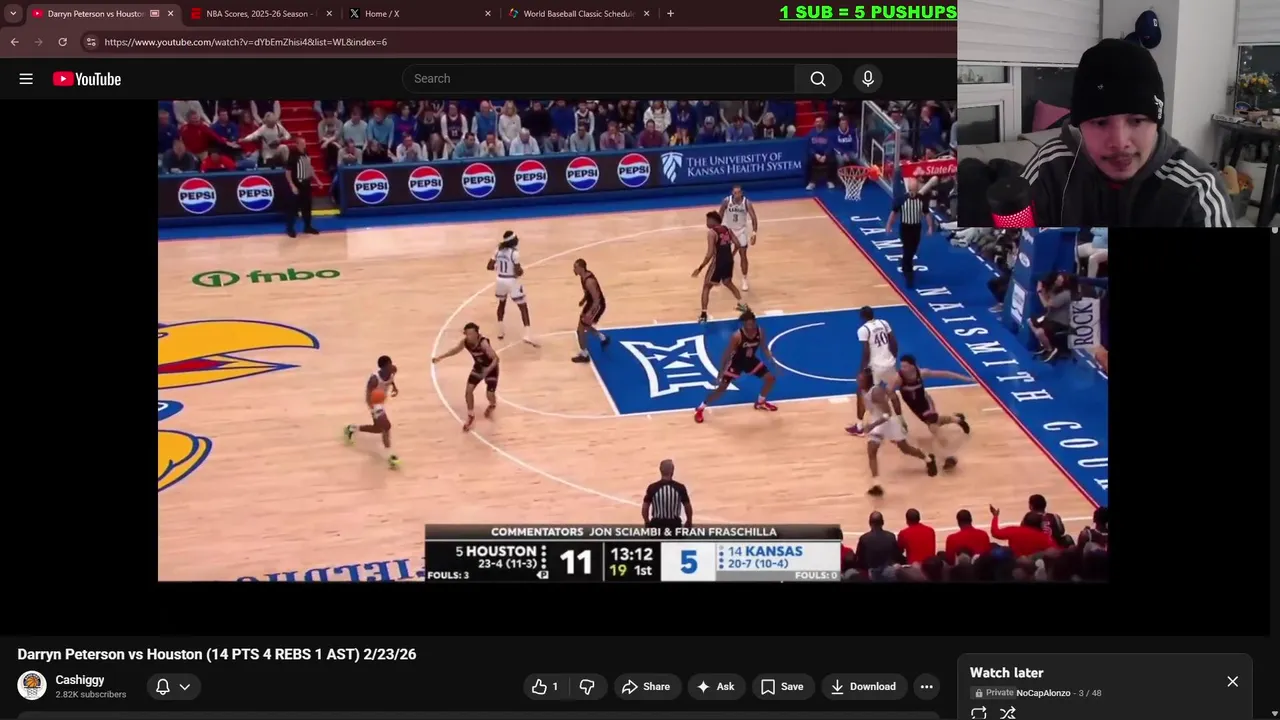Screen dimensions: 1280x720
Task: Close the Darryn Peterson tab
Action: point(170,14)
